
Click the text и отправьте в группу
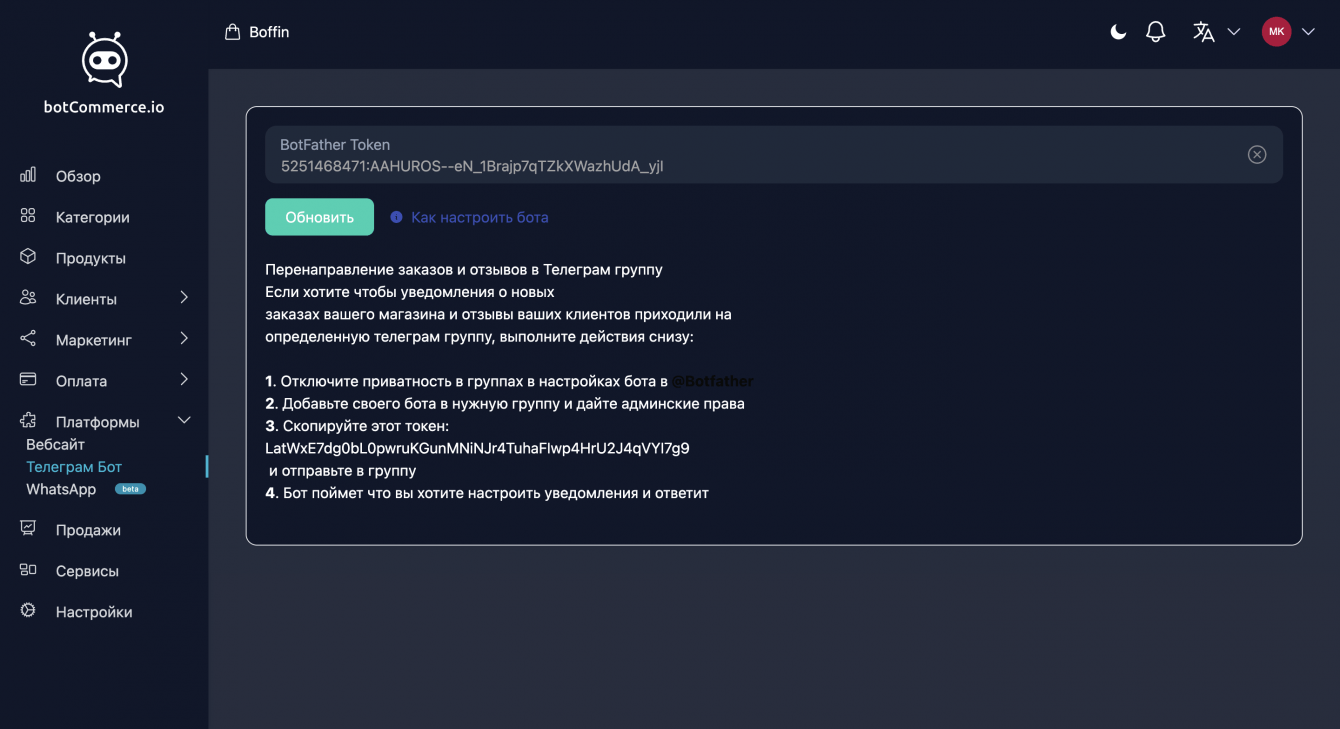click(343, 471)
